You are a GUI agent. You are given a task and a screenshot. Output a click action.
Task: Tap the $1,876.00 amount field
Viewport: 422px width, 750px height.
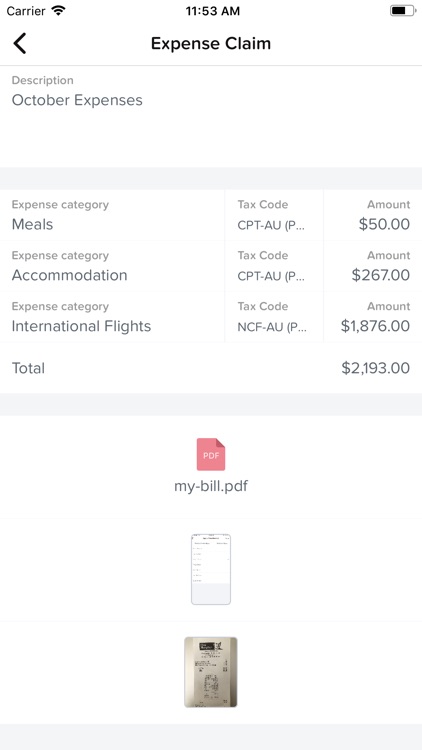(373, 317)
